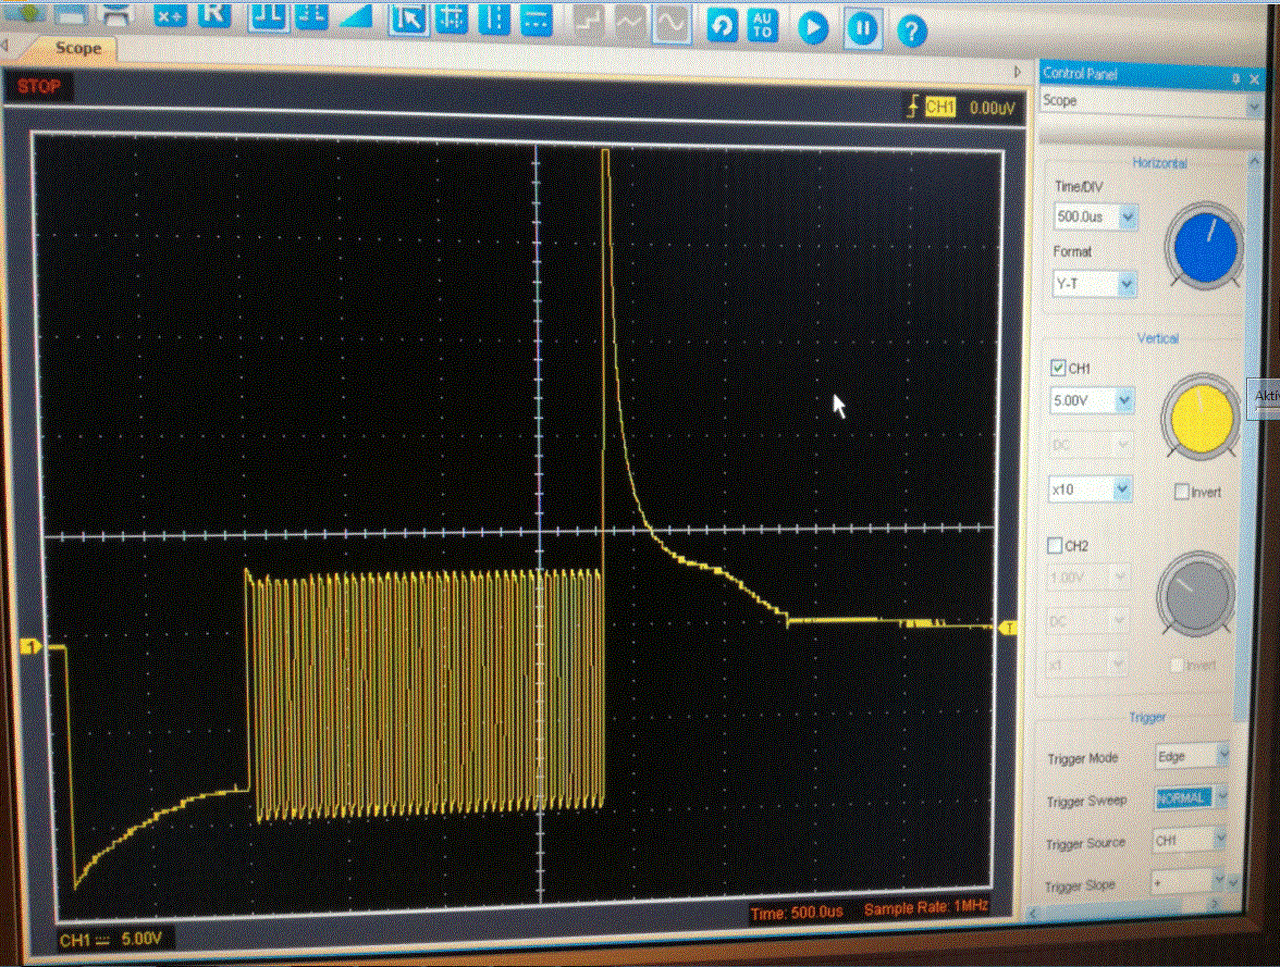This screenshot has width=1280, height=967.
Task: Click the grey CH2 vertical knob
Action: pyautogui.click(x=1196, y=592)
